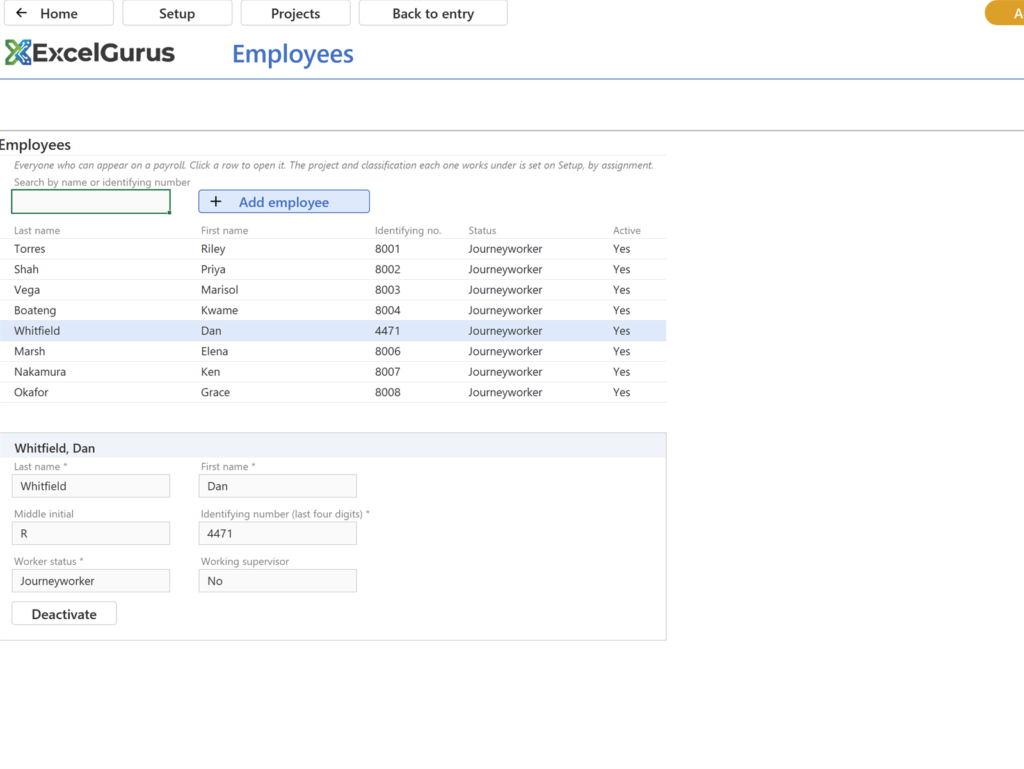
Task: Edit the First name field Dan
Action: tap(278, 486)
